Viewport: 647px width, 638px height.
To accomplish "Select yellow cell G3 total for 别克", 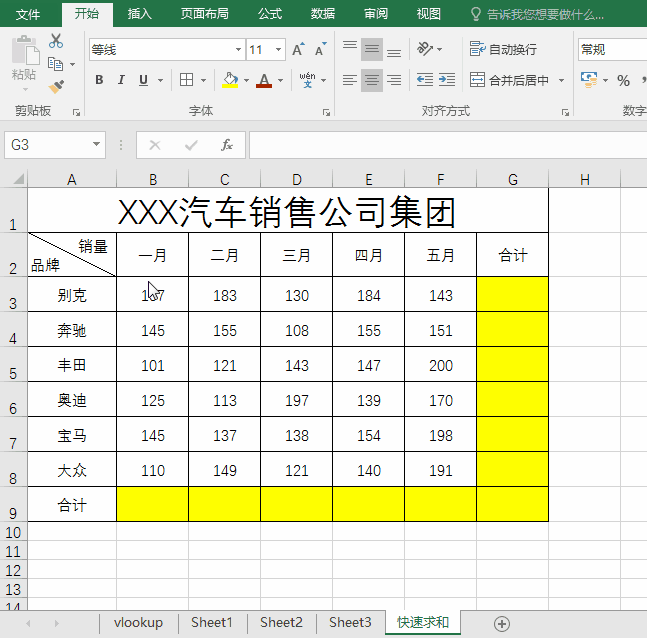I will tap(512, 294).
